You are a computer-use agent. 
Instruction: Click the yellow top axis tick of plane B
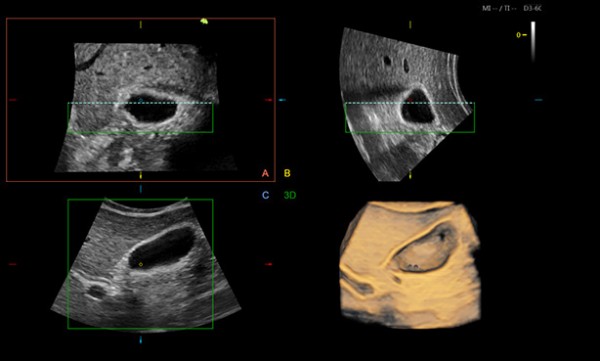[x=410, y=25]
